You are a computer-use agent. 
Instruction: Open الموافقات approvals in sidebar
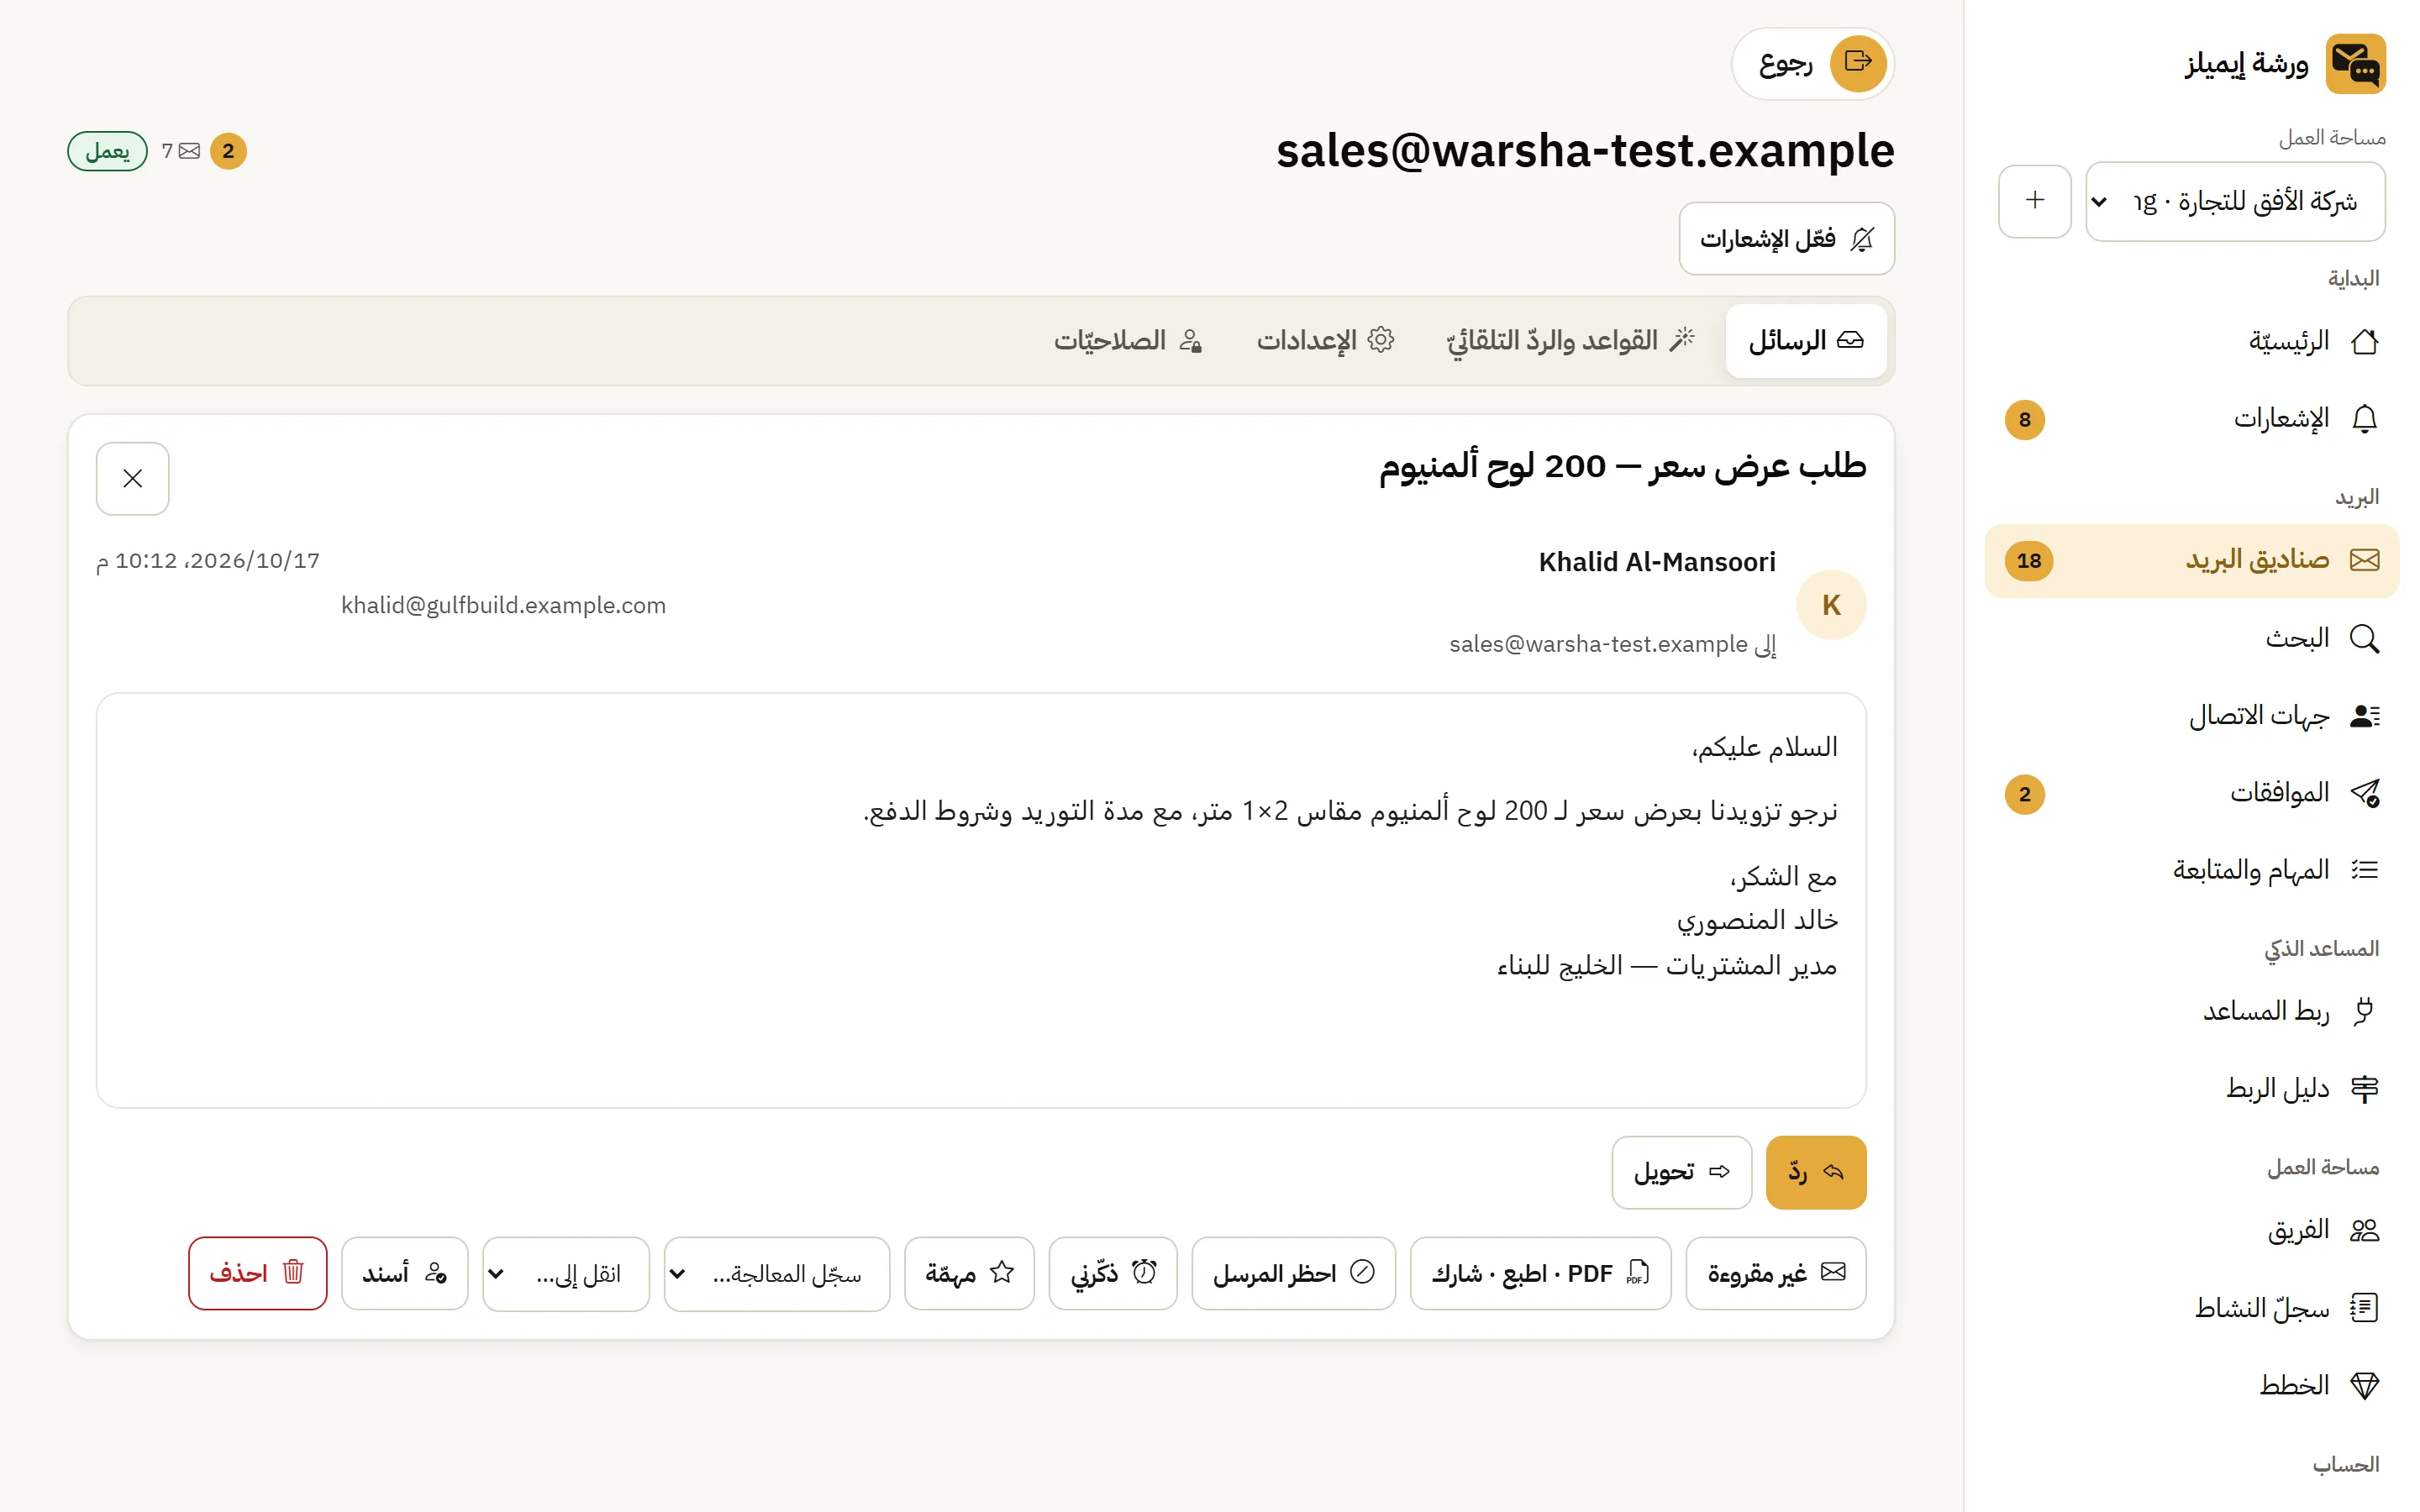point(2191,794)
